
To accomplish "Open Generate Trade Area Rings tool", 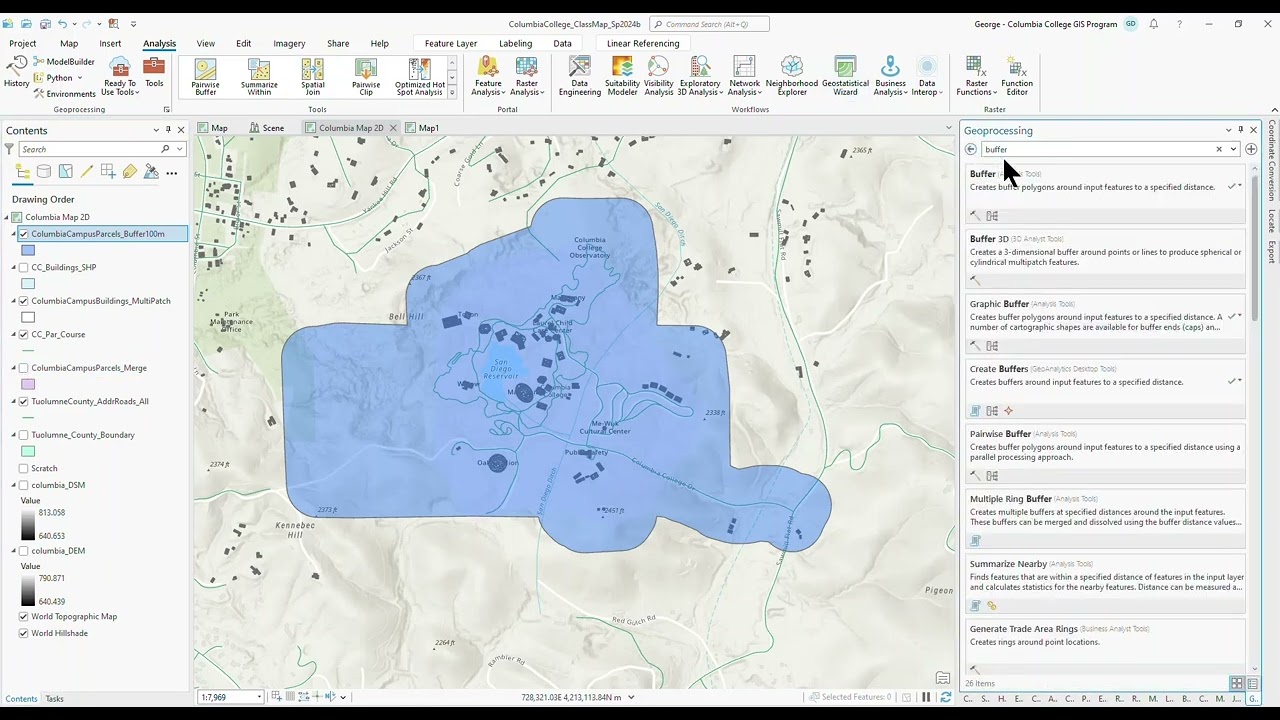I will 1105,647.
